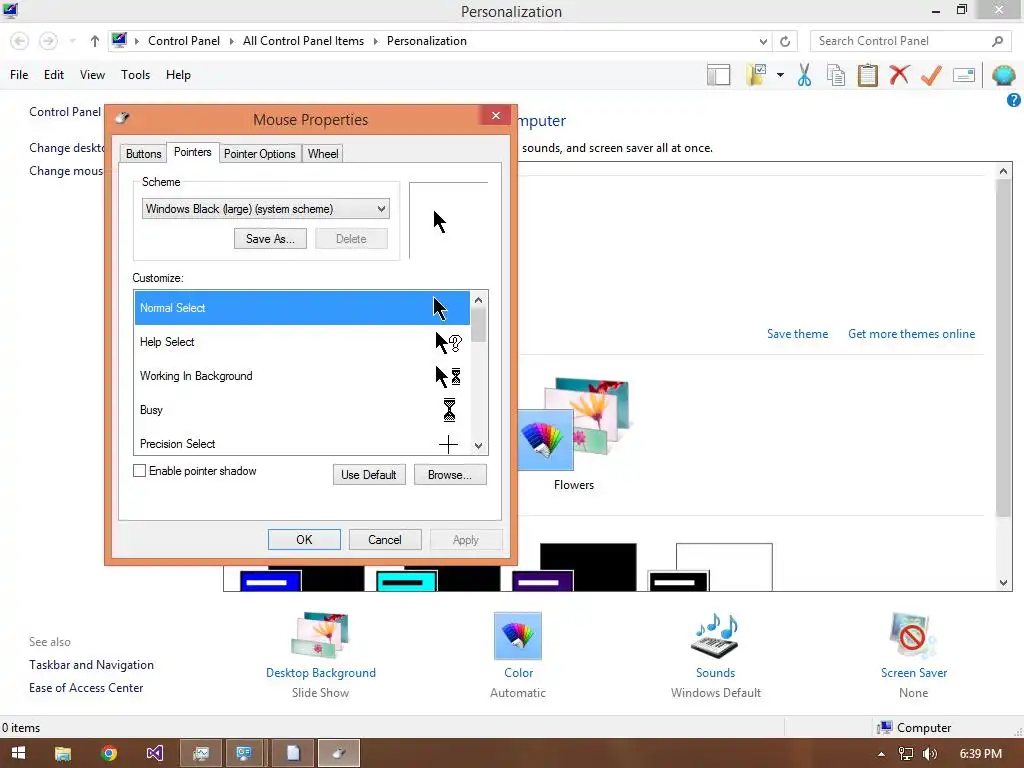Image resolution: width=1024 pixels, height=768 pixels.
Task: Click themes pane scroll down arrow
Action: 1004,583
